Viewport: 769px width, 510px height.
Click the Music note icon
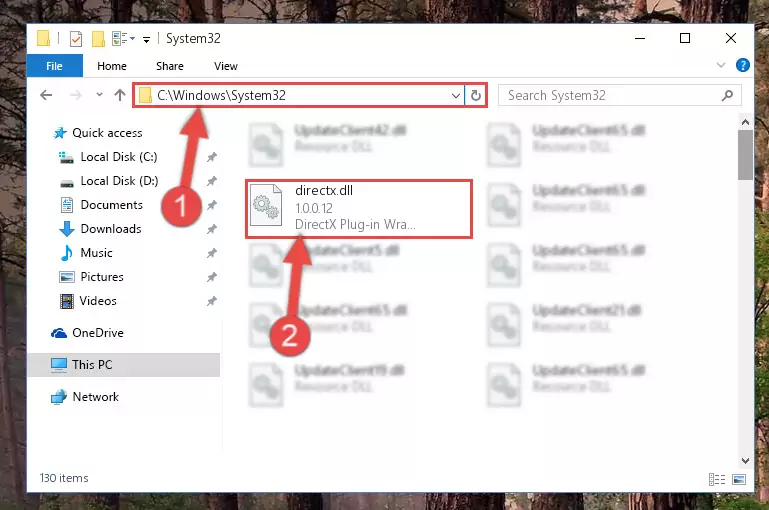[66, 253]
